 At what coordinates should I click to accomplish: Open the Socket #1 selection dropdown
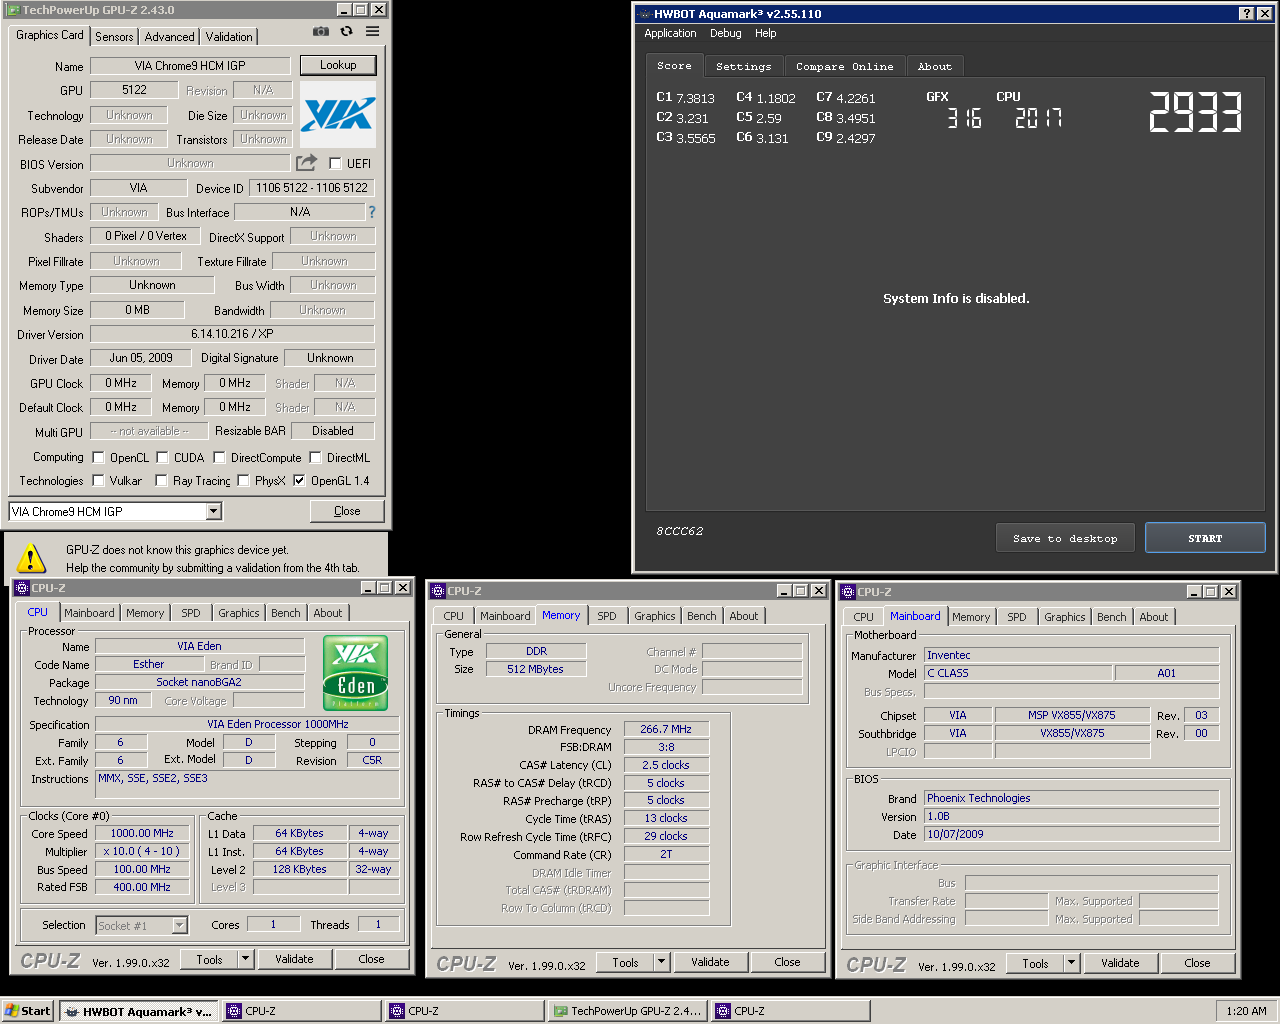180,925
